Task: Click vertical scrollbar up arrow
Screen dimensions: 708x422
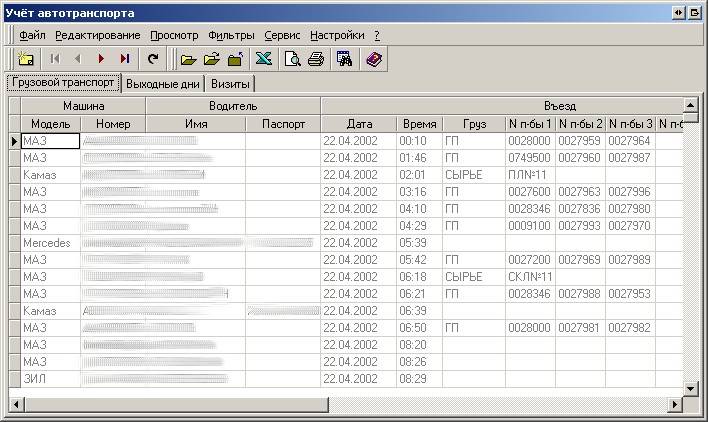Action: (690, 105)
